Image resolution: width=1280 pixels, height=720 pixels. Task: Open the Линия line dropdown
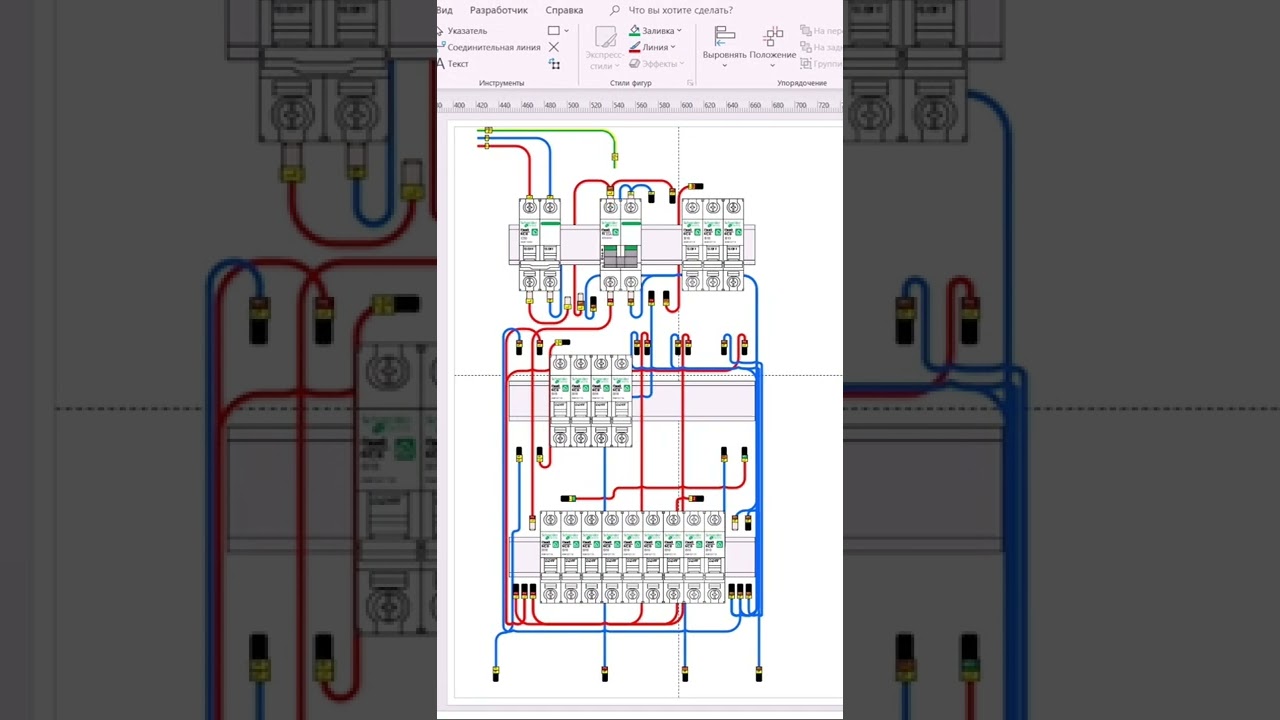point(652,47)
